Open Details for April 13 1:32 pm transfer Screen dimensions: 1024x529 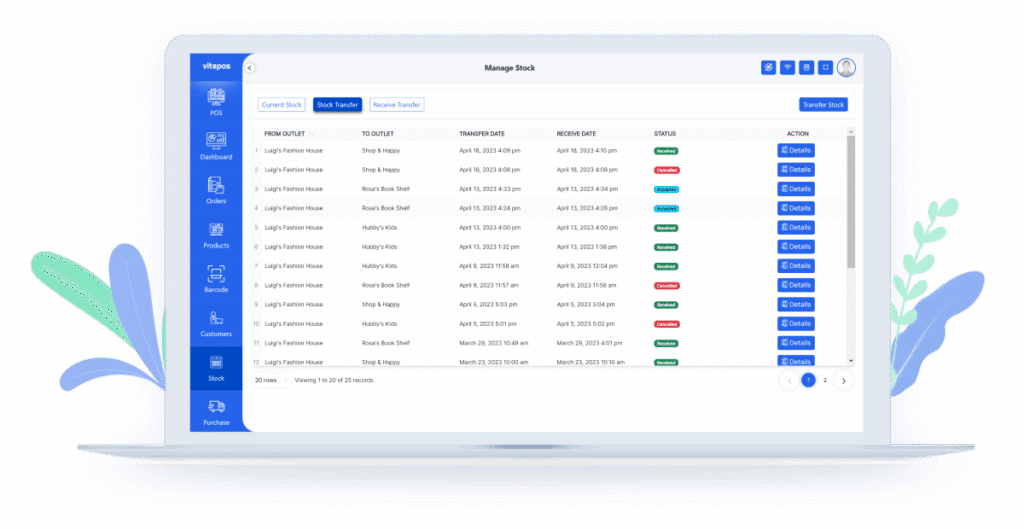click(x=796, y=247)
